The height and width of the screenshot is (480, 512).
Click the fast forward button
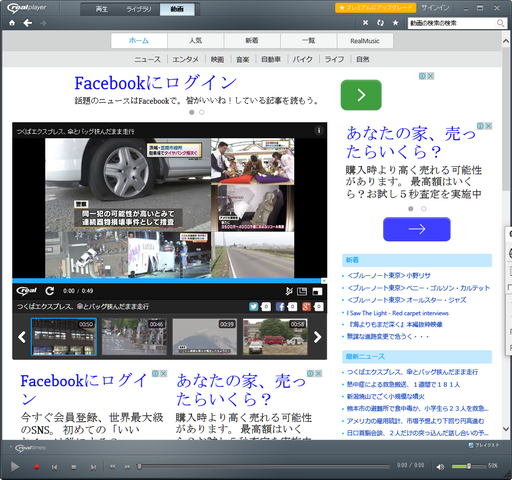click(127, 467)
